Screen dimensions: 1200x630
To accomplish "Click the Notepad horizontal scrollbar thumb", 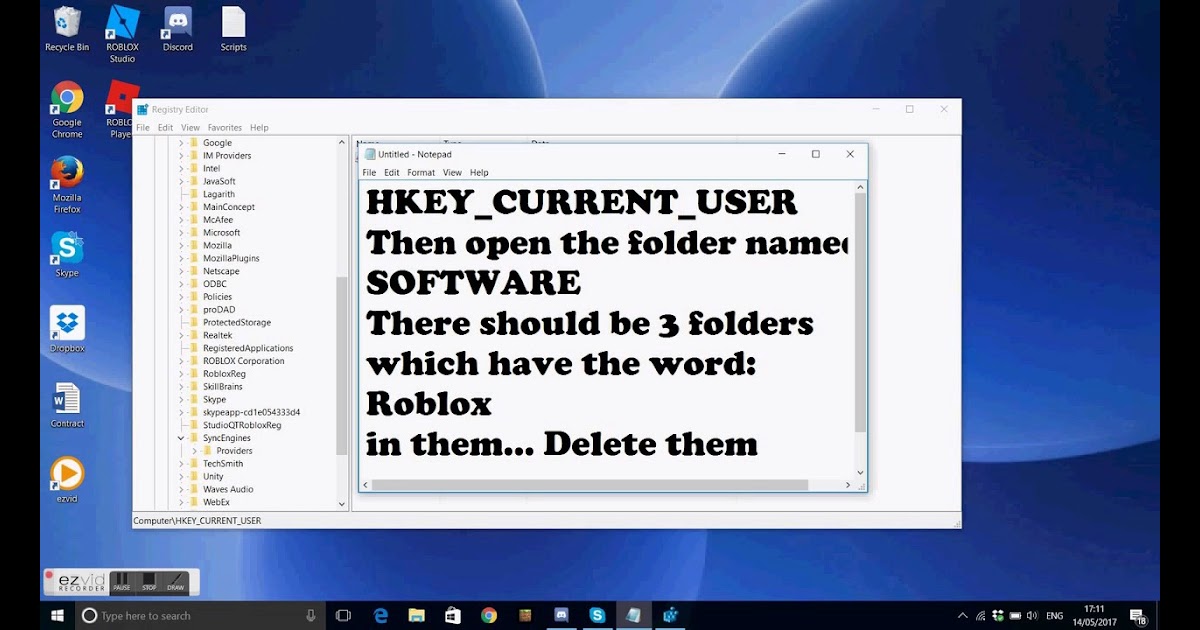I will pyautogui.click(x=591, y=485).
